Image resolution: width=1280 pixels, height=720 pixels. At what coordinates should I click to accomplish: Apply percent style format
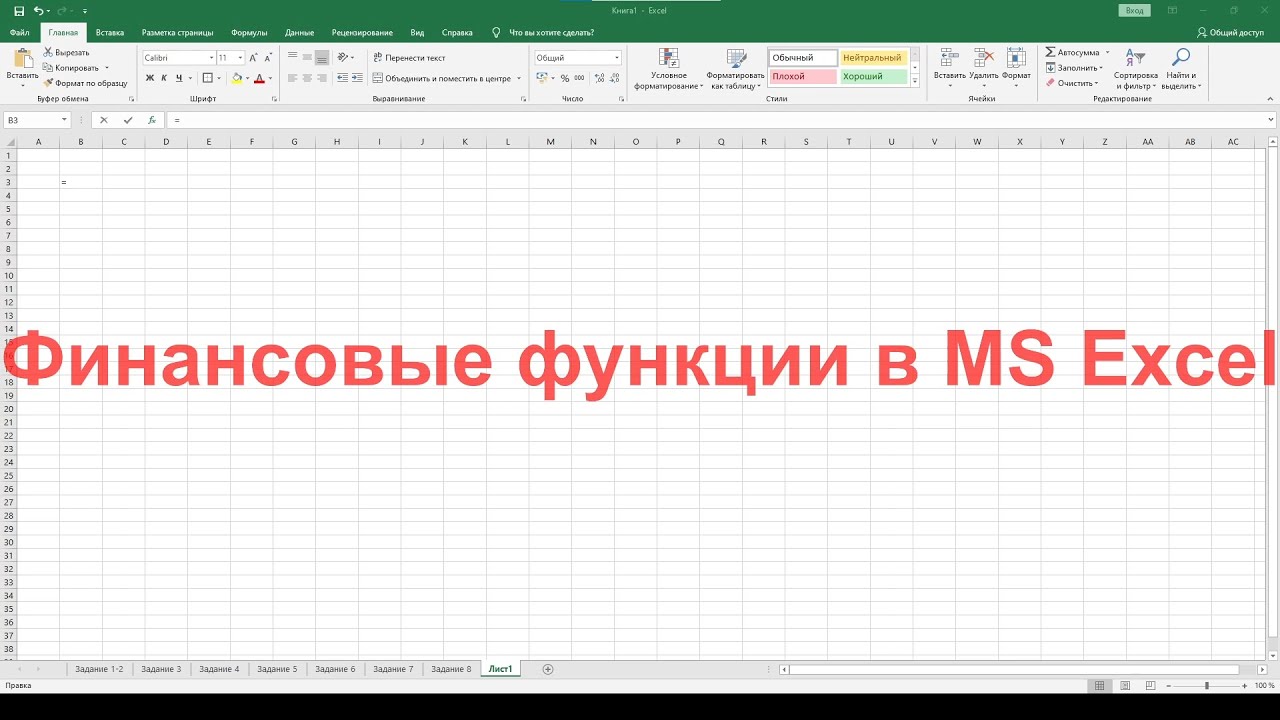[565, 78]
